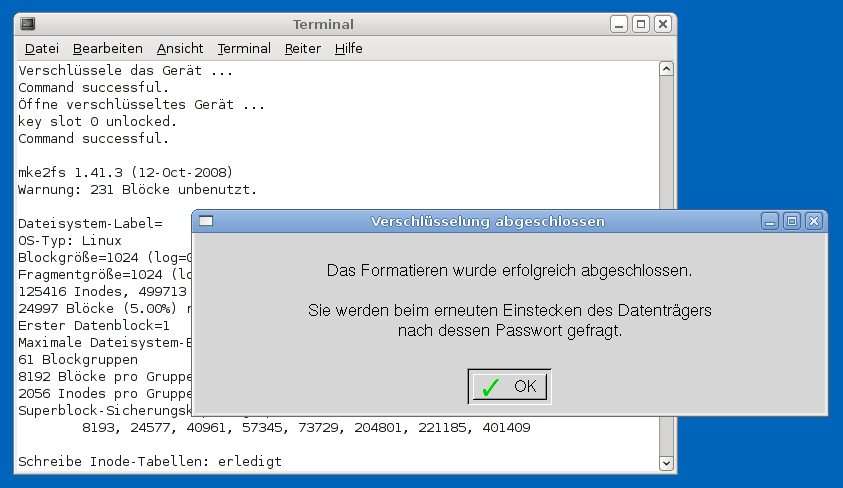Image resolution: width=843 pixels, height=488 pixels.
Task: Click the 'nach dessen Passwort gefragt.' text
Action: point(510,331)
